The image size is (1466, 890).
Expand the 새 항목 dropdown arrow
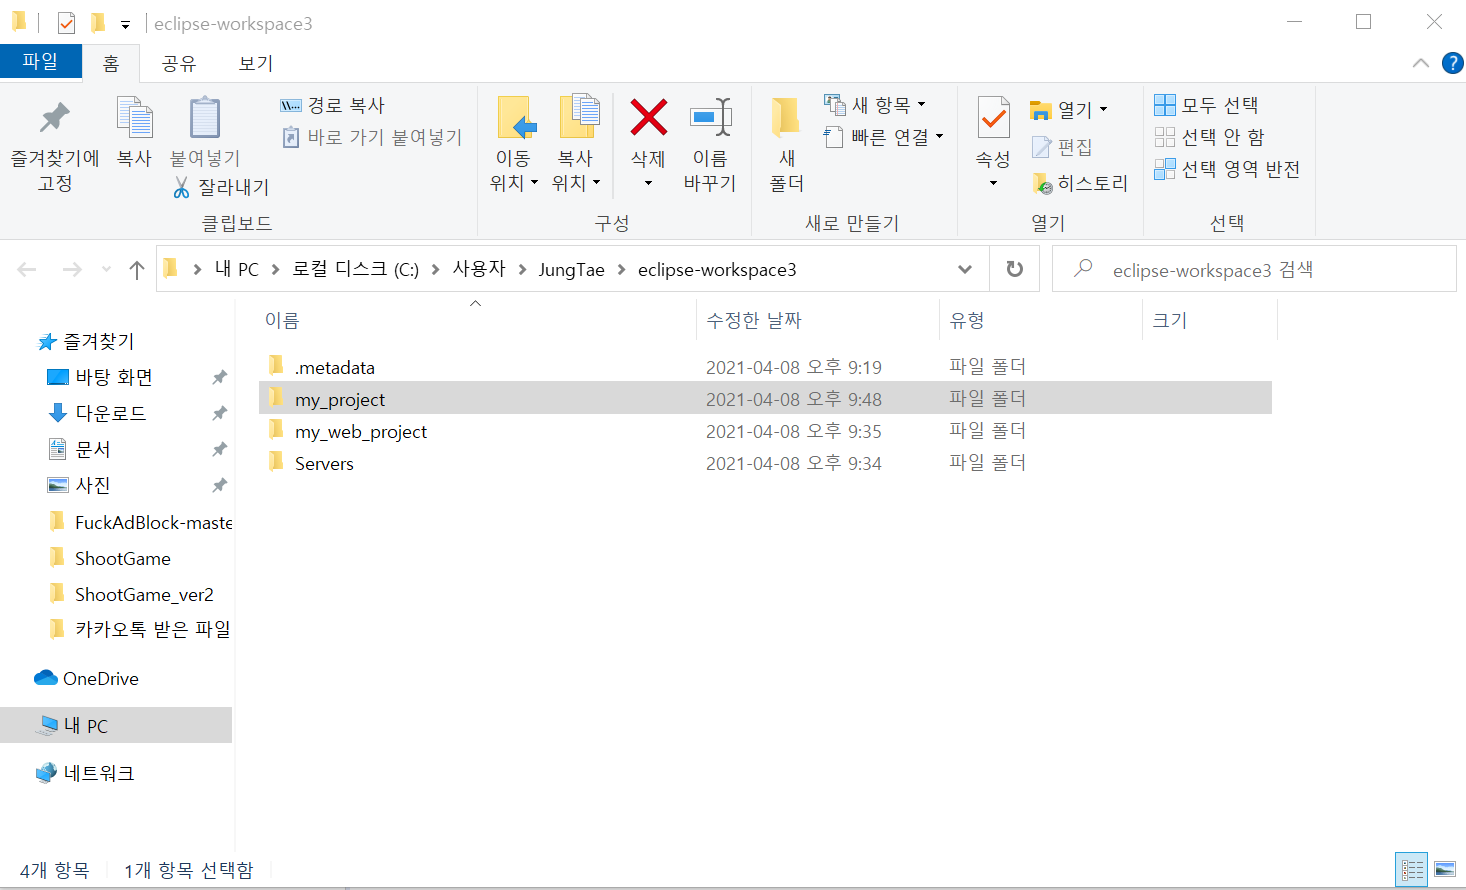(919, 104)
